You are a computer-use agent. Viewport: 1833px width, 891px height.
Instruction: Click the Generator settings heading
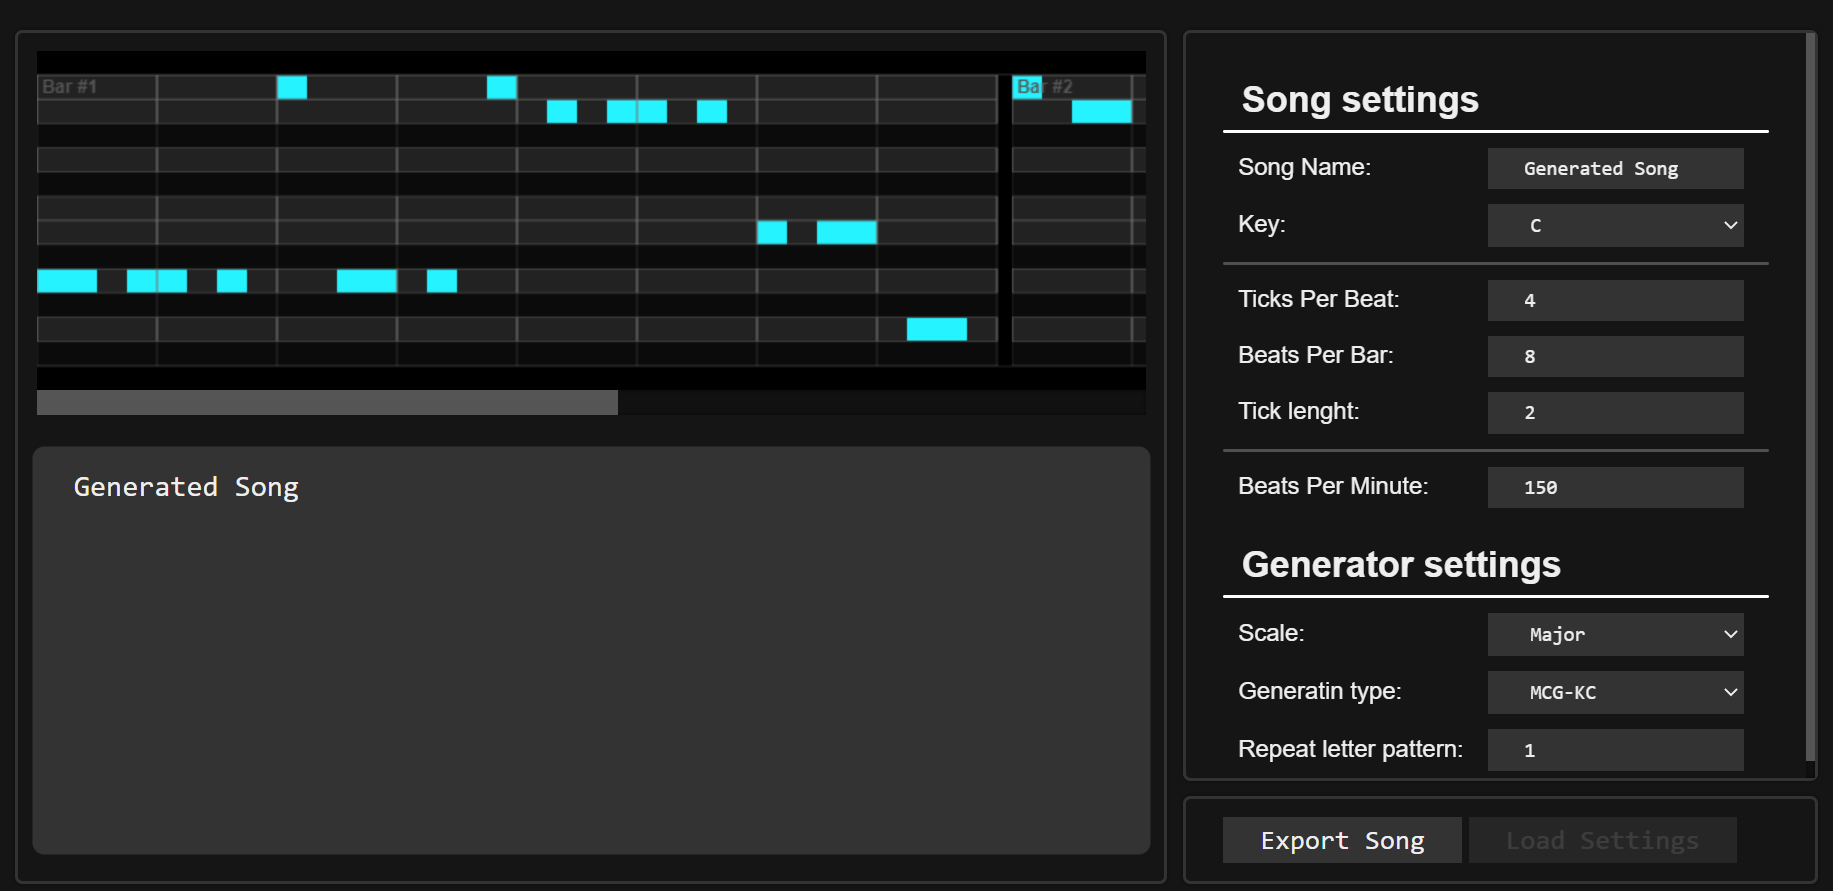click(1400, 565)
